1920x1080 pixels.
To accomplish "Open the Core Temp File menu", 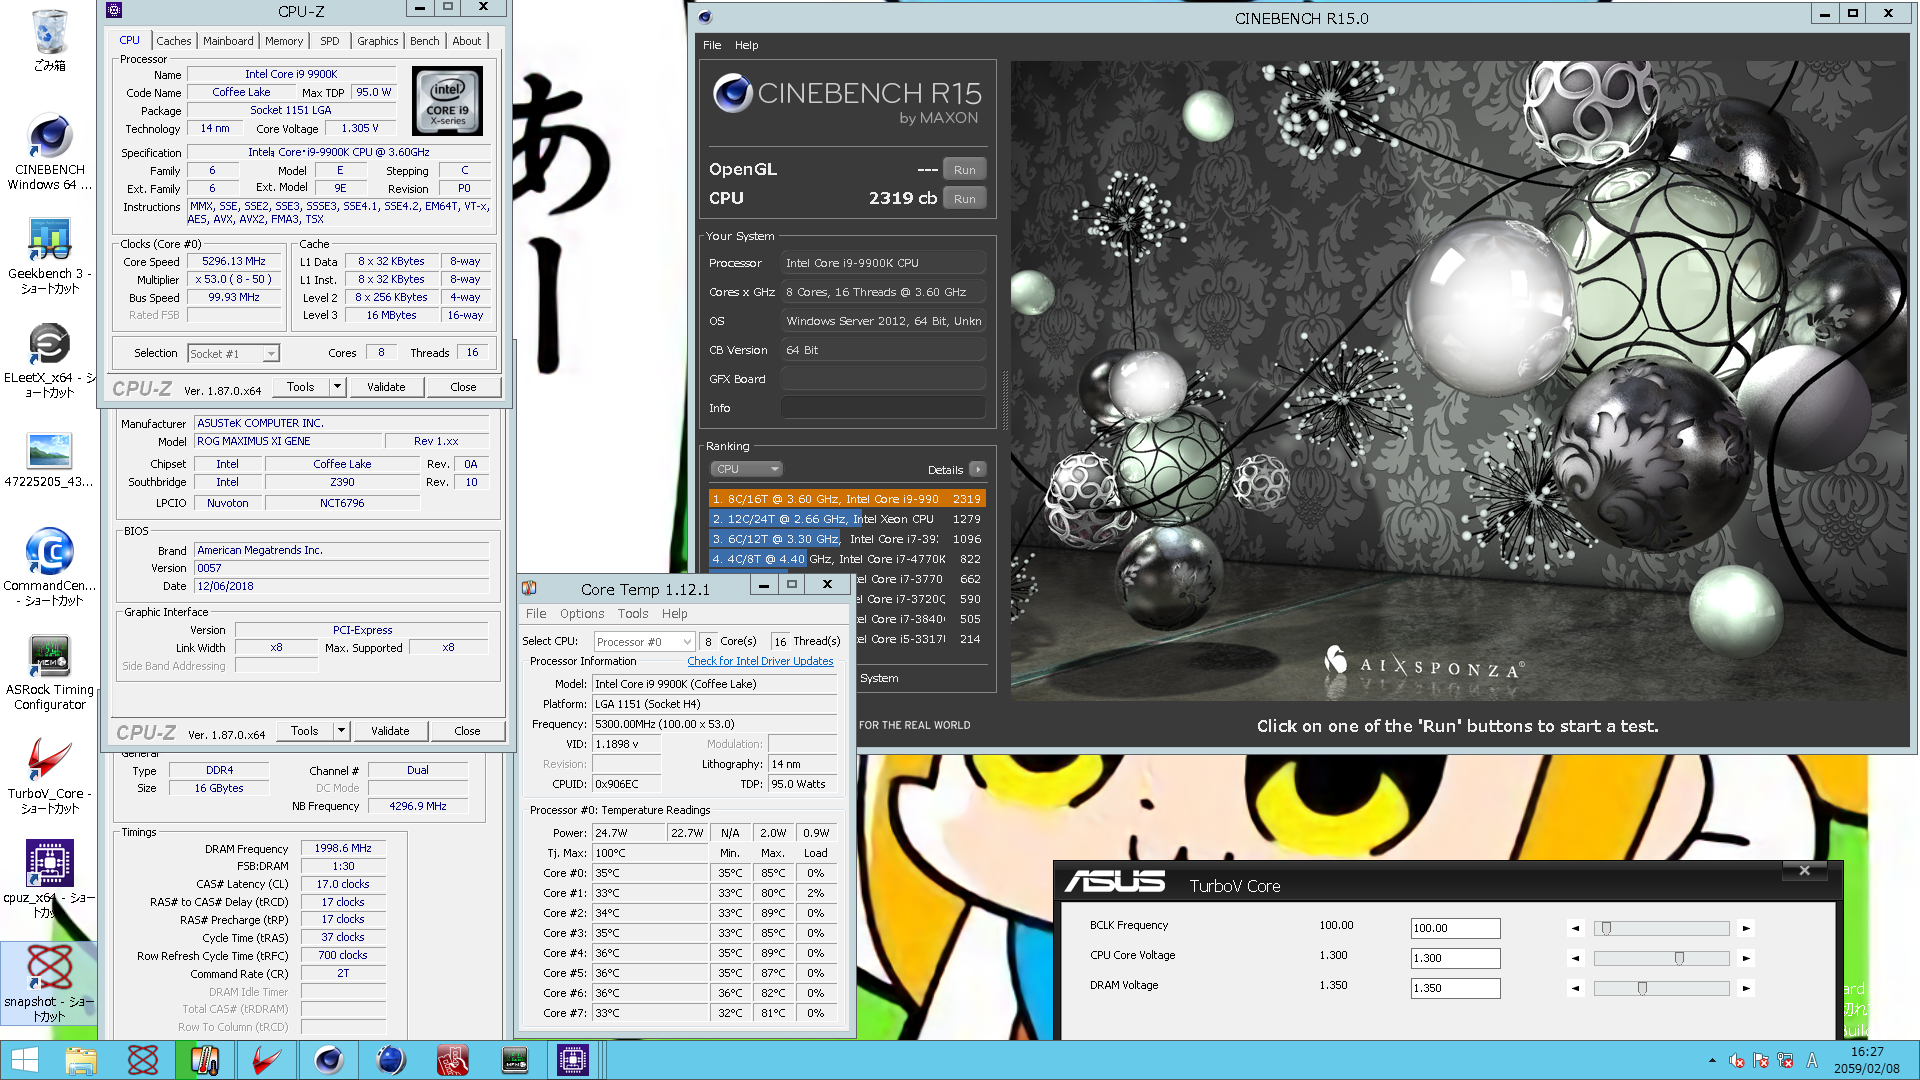I will [536, 614].
